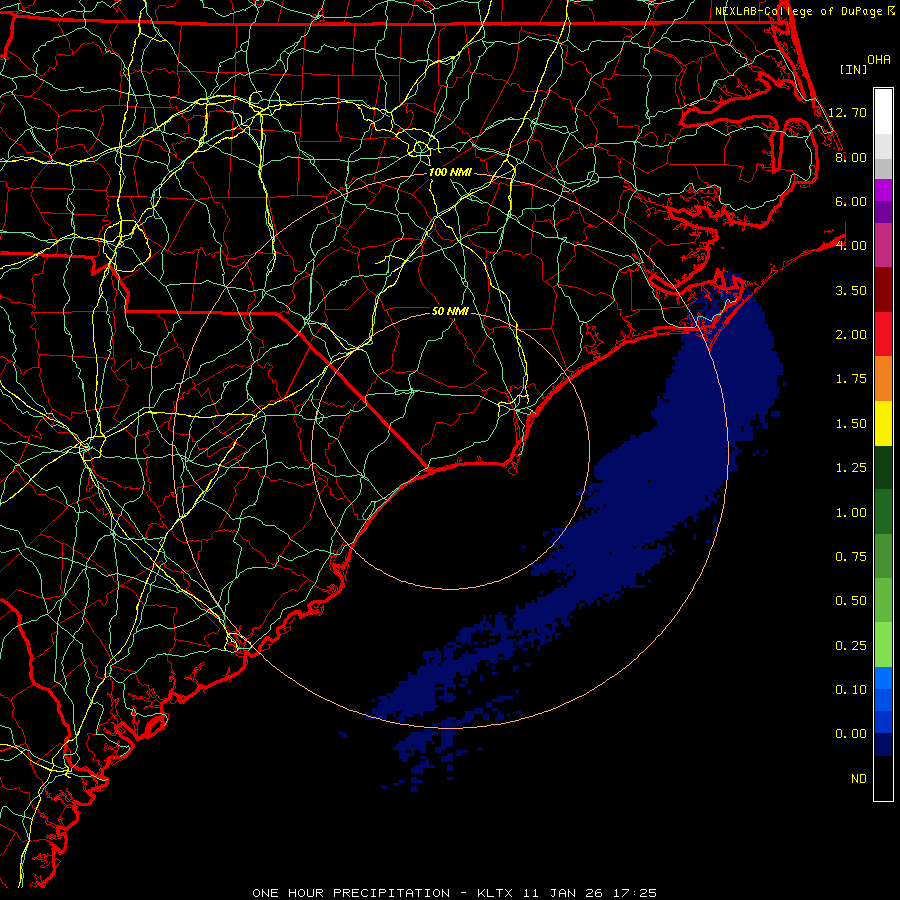Select the 2.00 scale label

[x=851, y=335]
